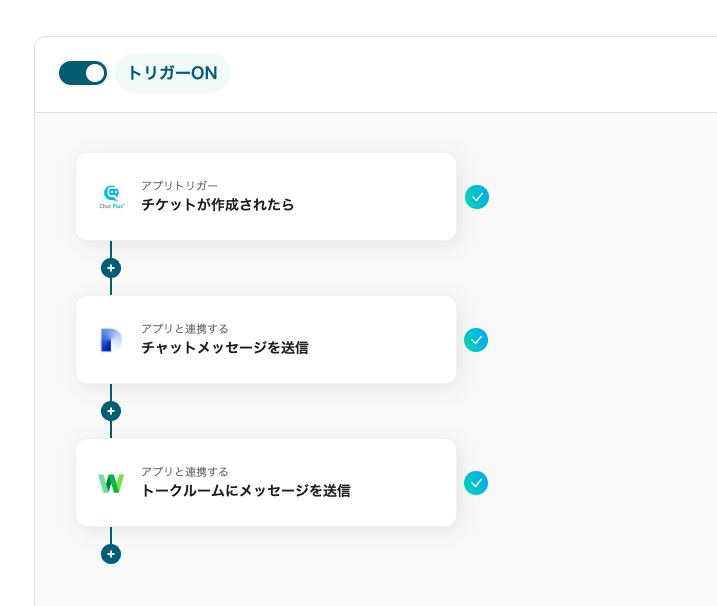
Task: Click アプリと連携する label above チャットメッセージを送信
Action: 184,328
